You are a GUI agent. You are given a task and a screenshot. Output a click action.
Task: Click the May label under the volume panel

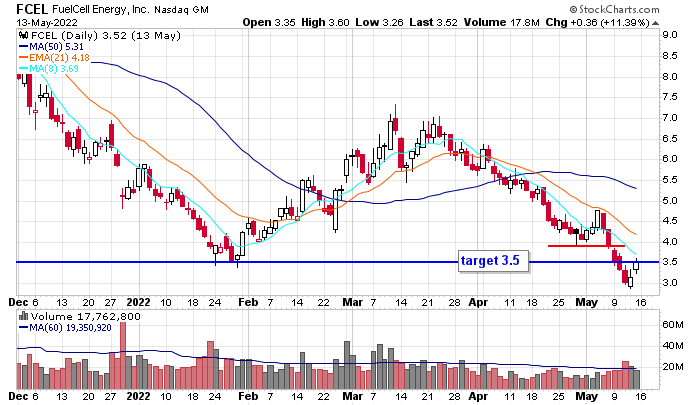[x=587, y=396]
